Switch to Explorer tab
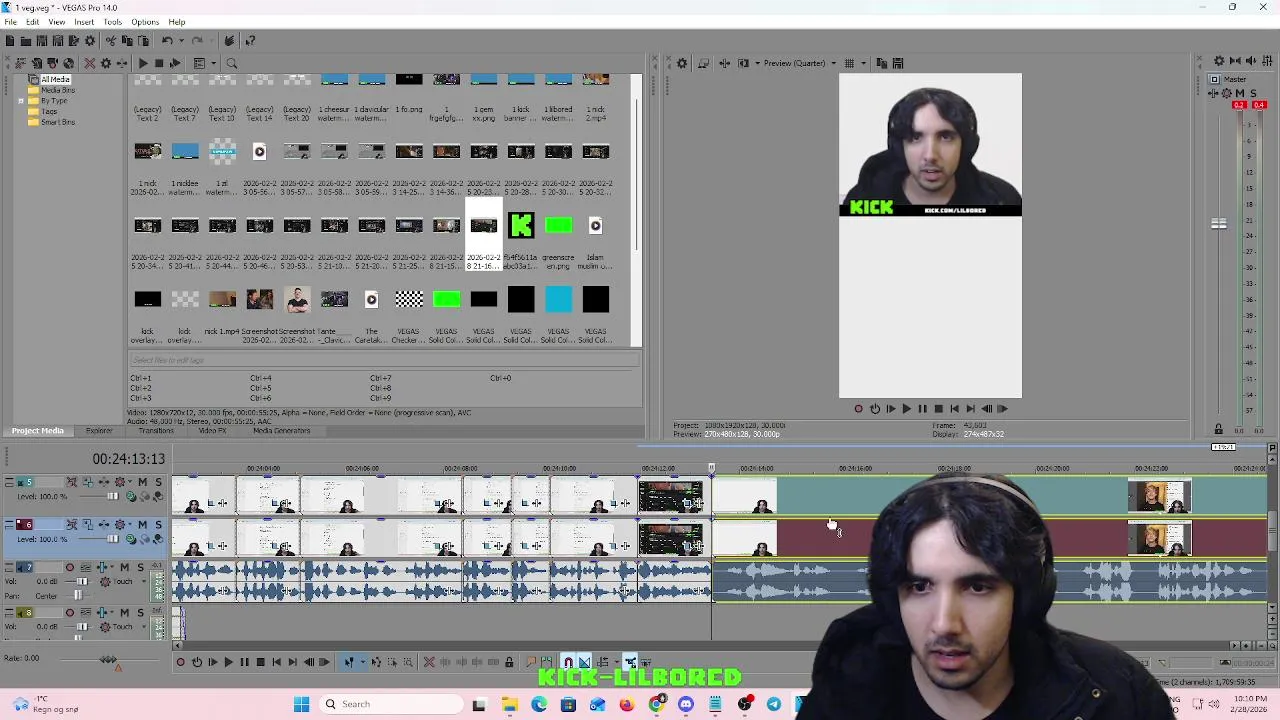 click(99, 431)
